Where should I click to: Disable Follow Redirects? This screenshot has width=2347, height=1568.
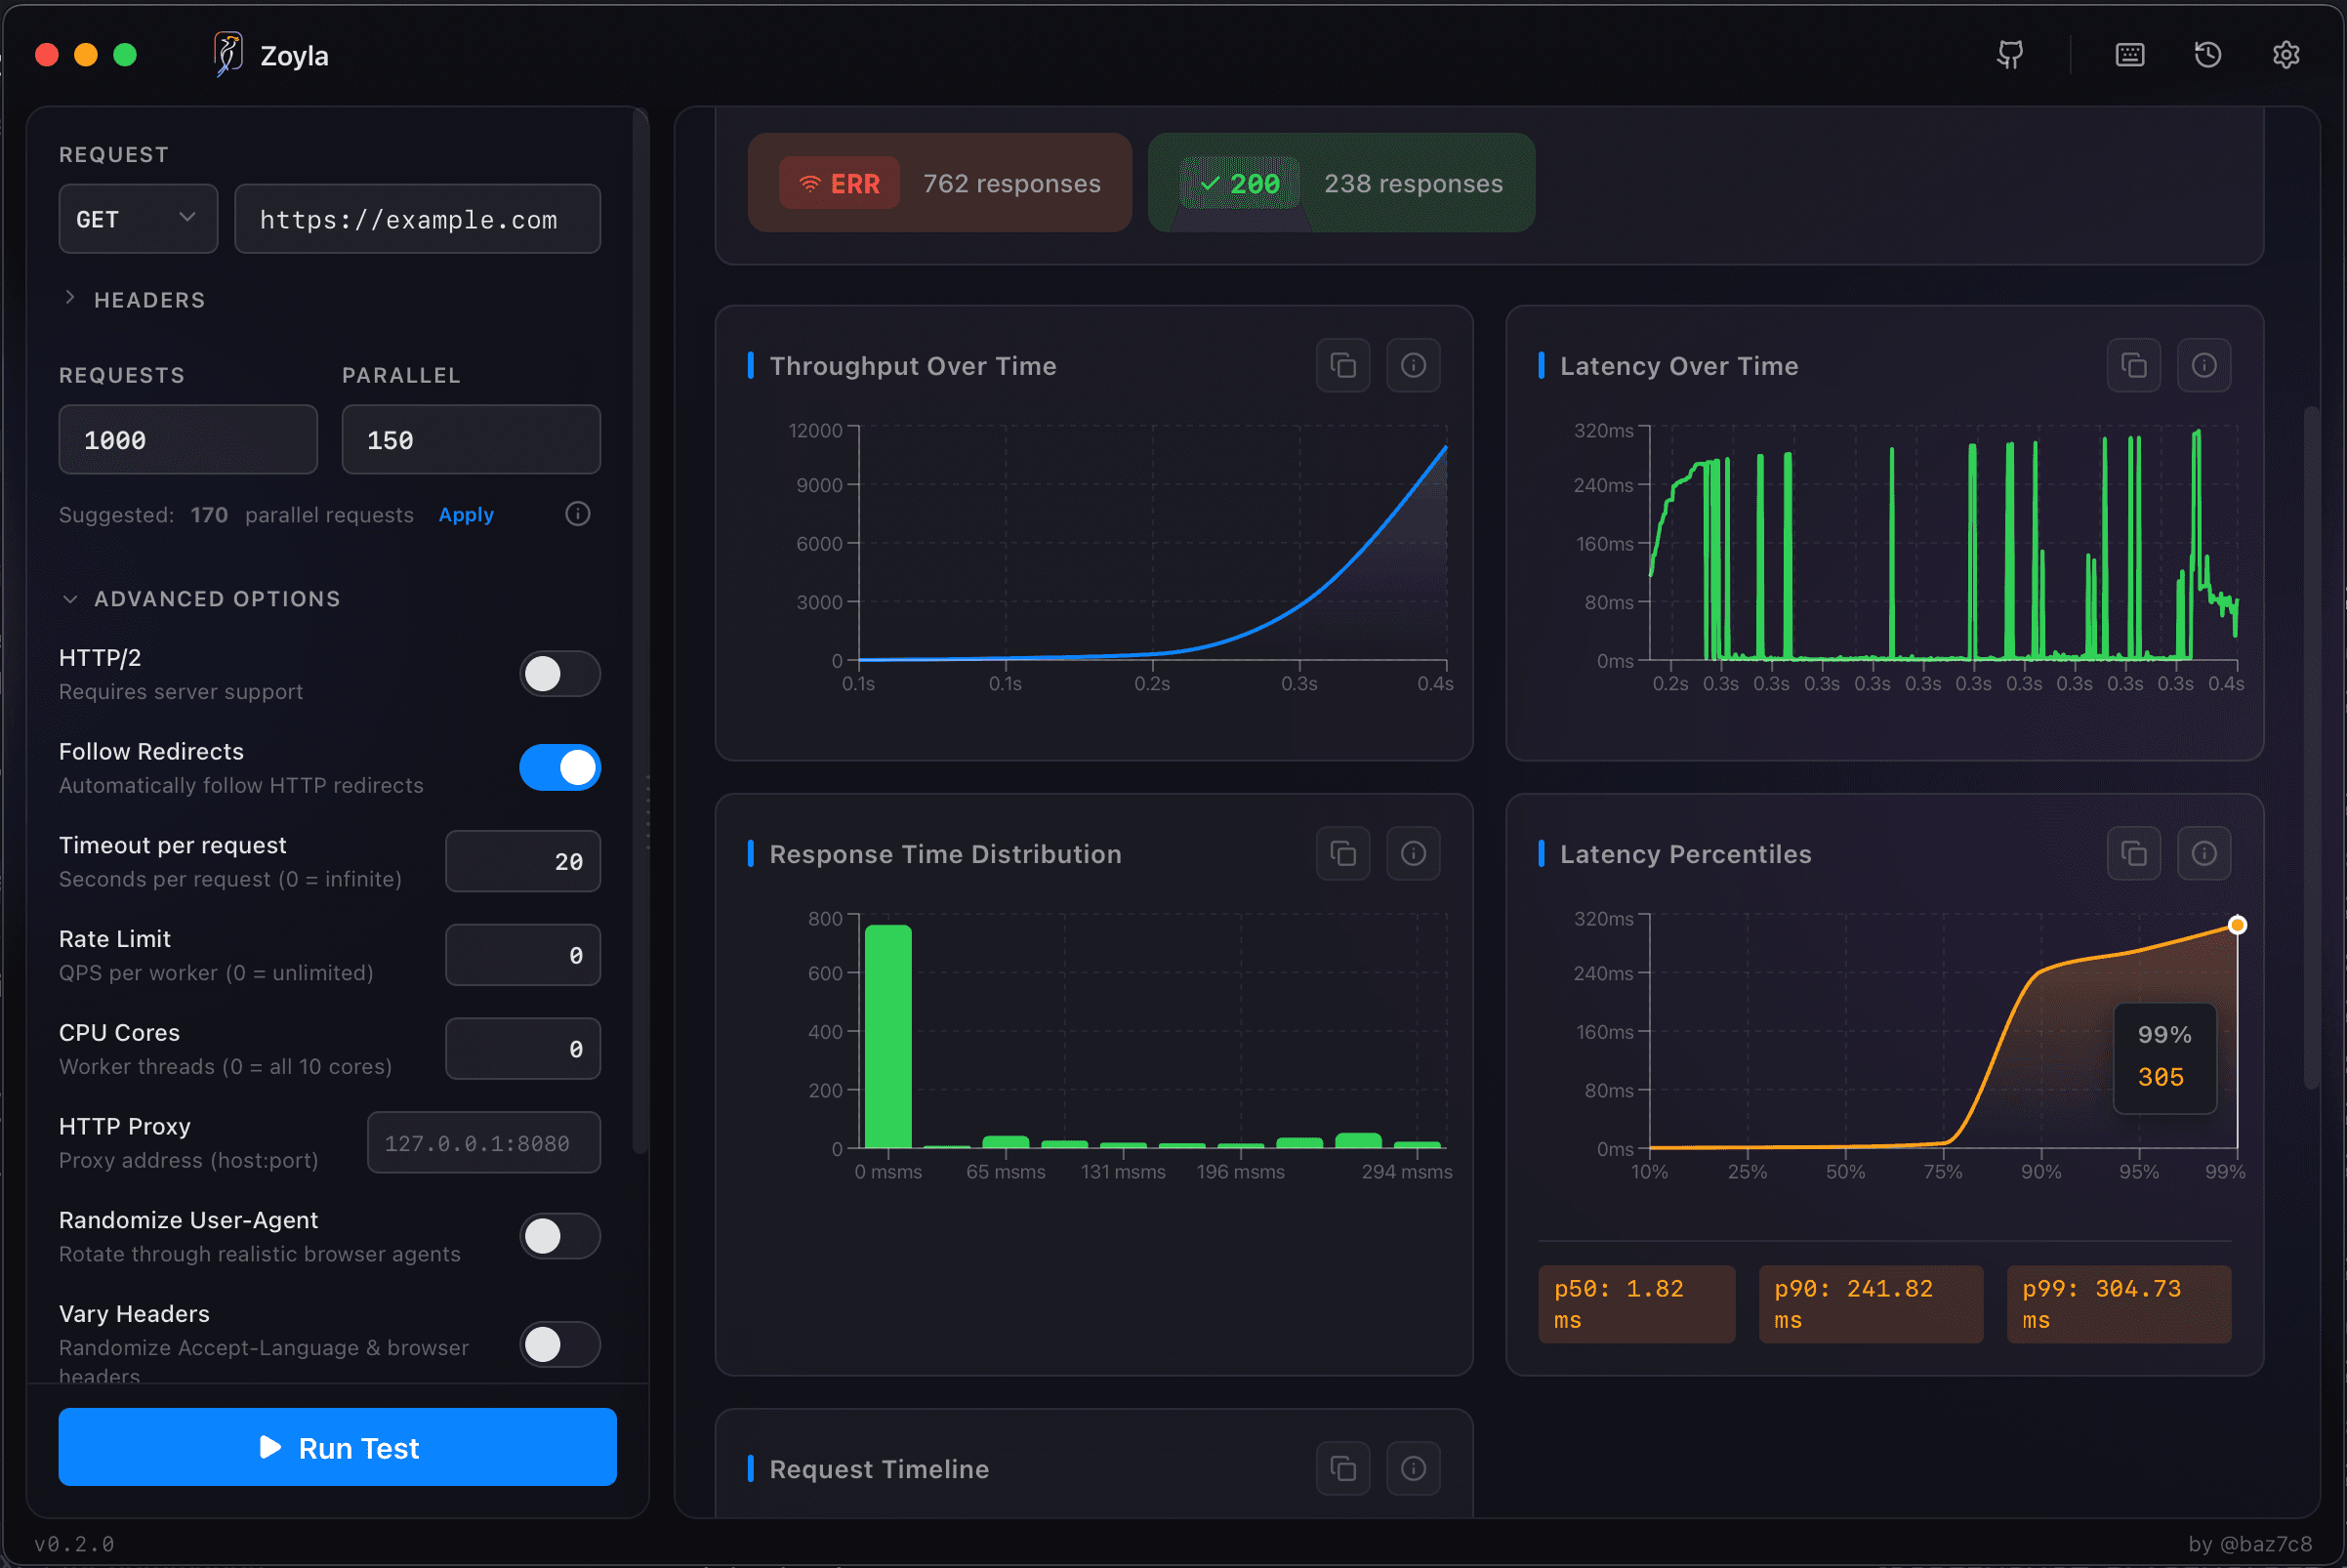pyautogui.click(x=559, y=767)
